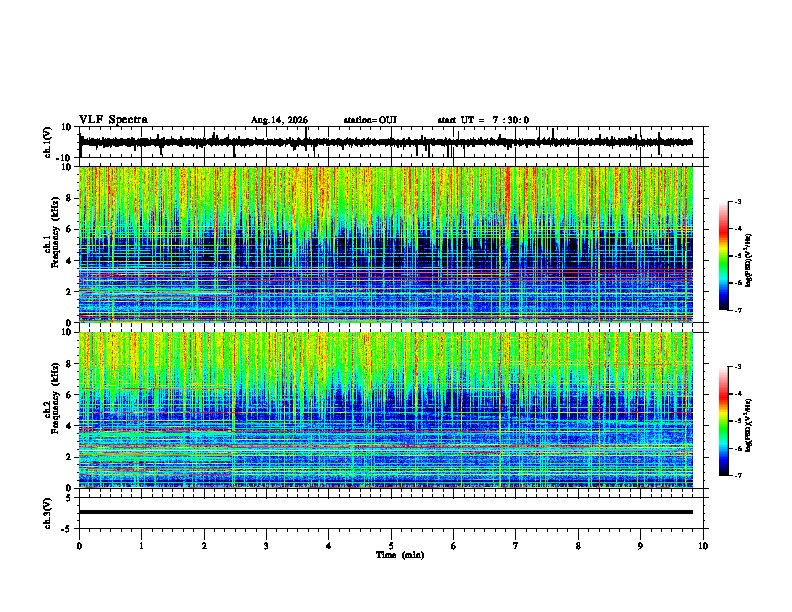Screen dimensions: 792x612
Task: Click time axis tick label "2"
Action: [x=204, y=546]
